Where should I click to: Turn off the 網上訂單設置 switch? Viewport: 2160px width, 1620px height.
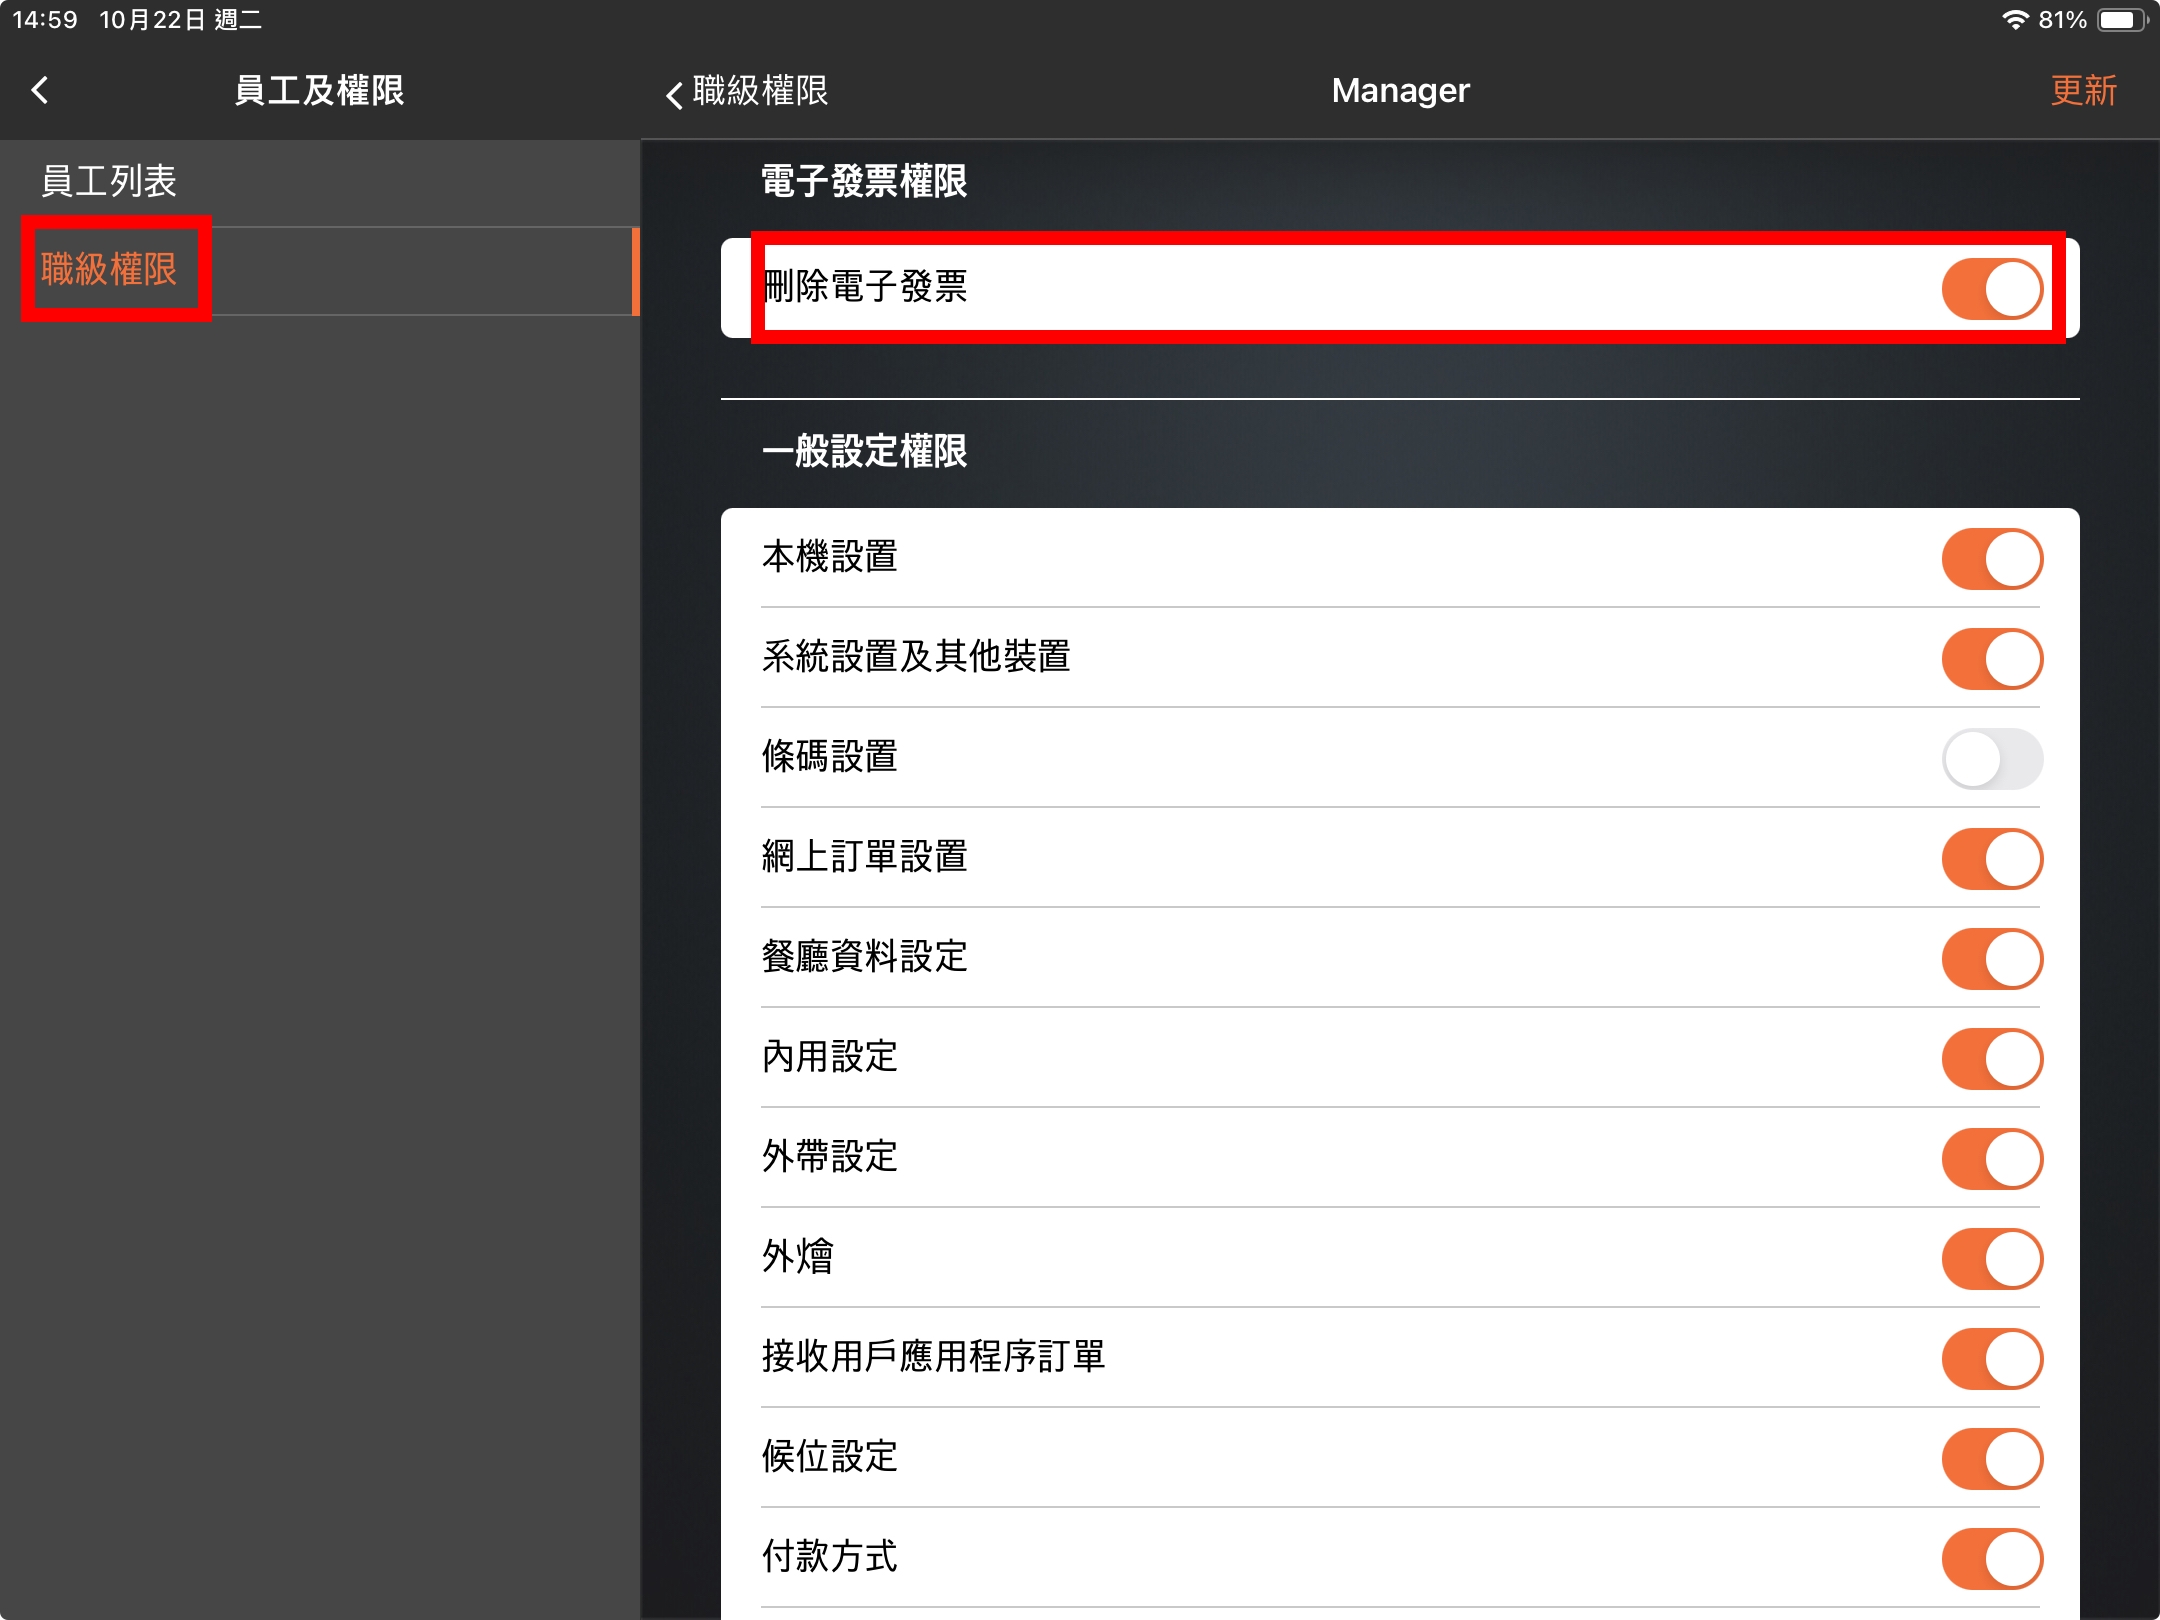[1992, 858]
